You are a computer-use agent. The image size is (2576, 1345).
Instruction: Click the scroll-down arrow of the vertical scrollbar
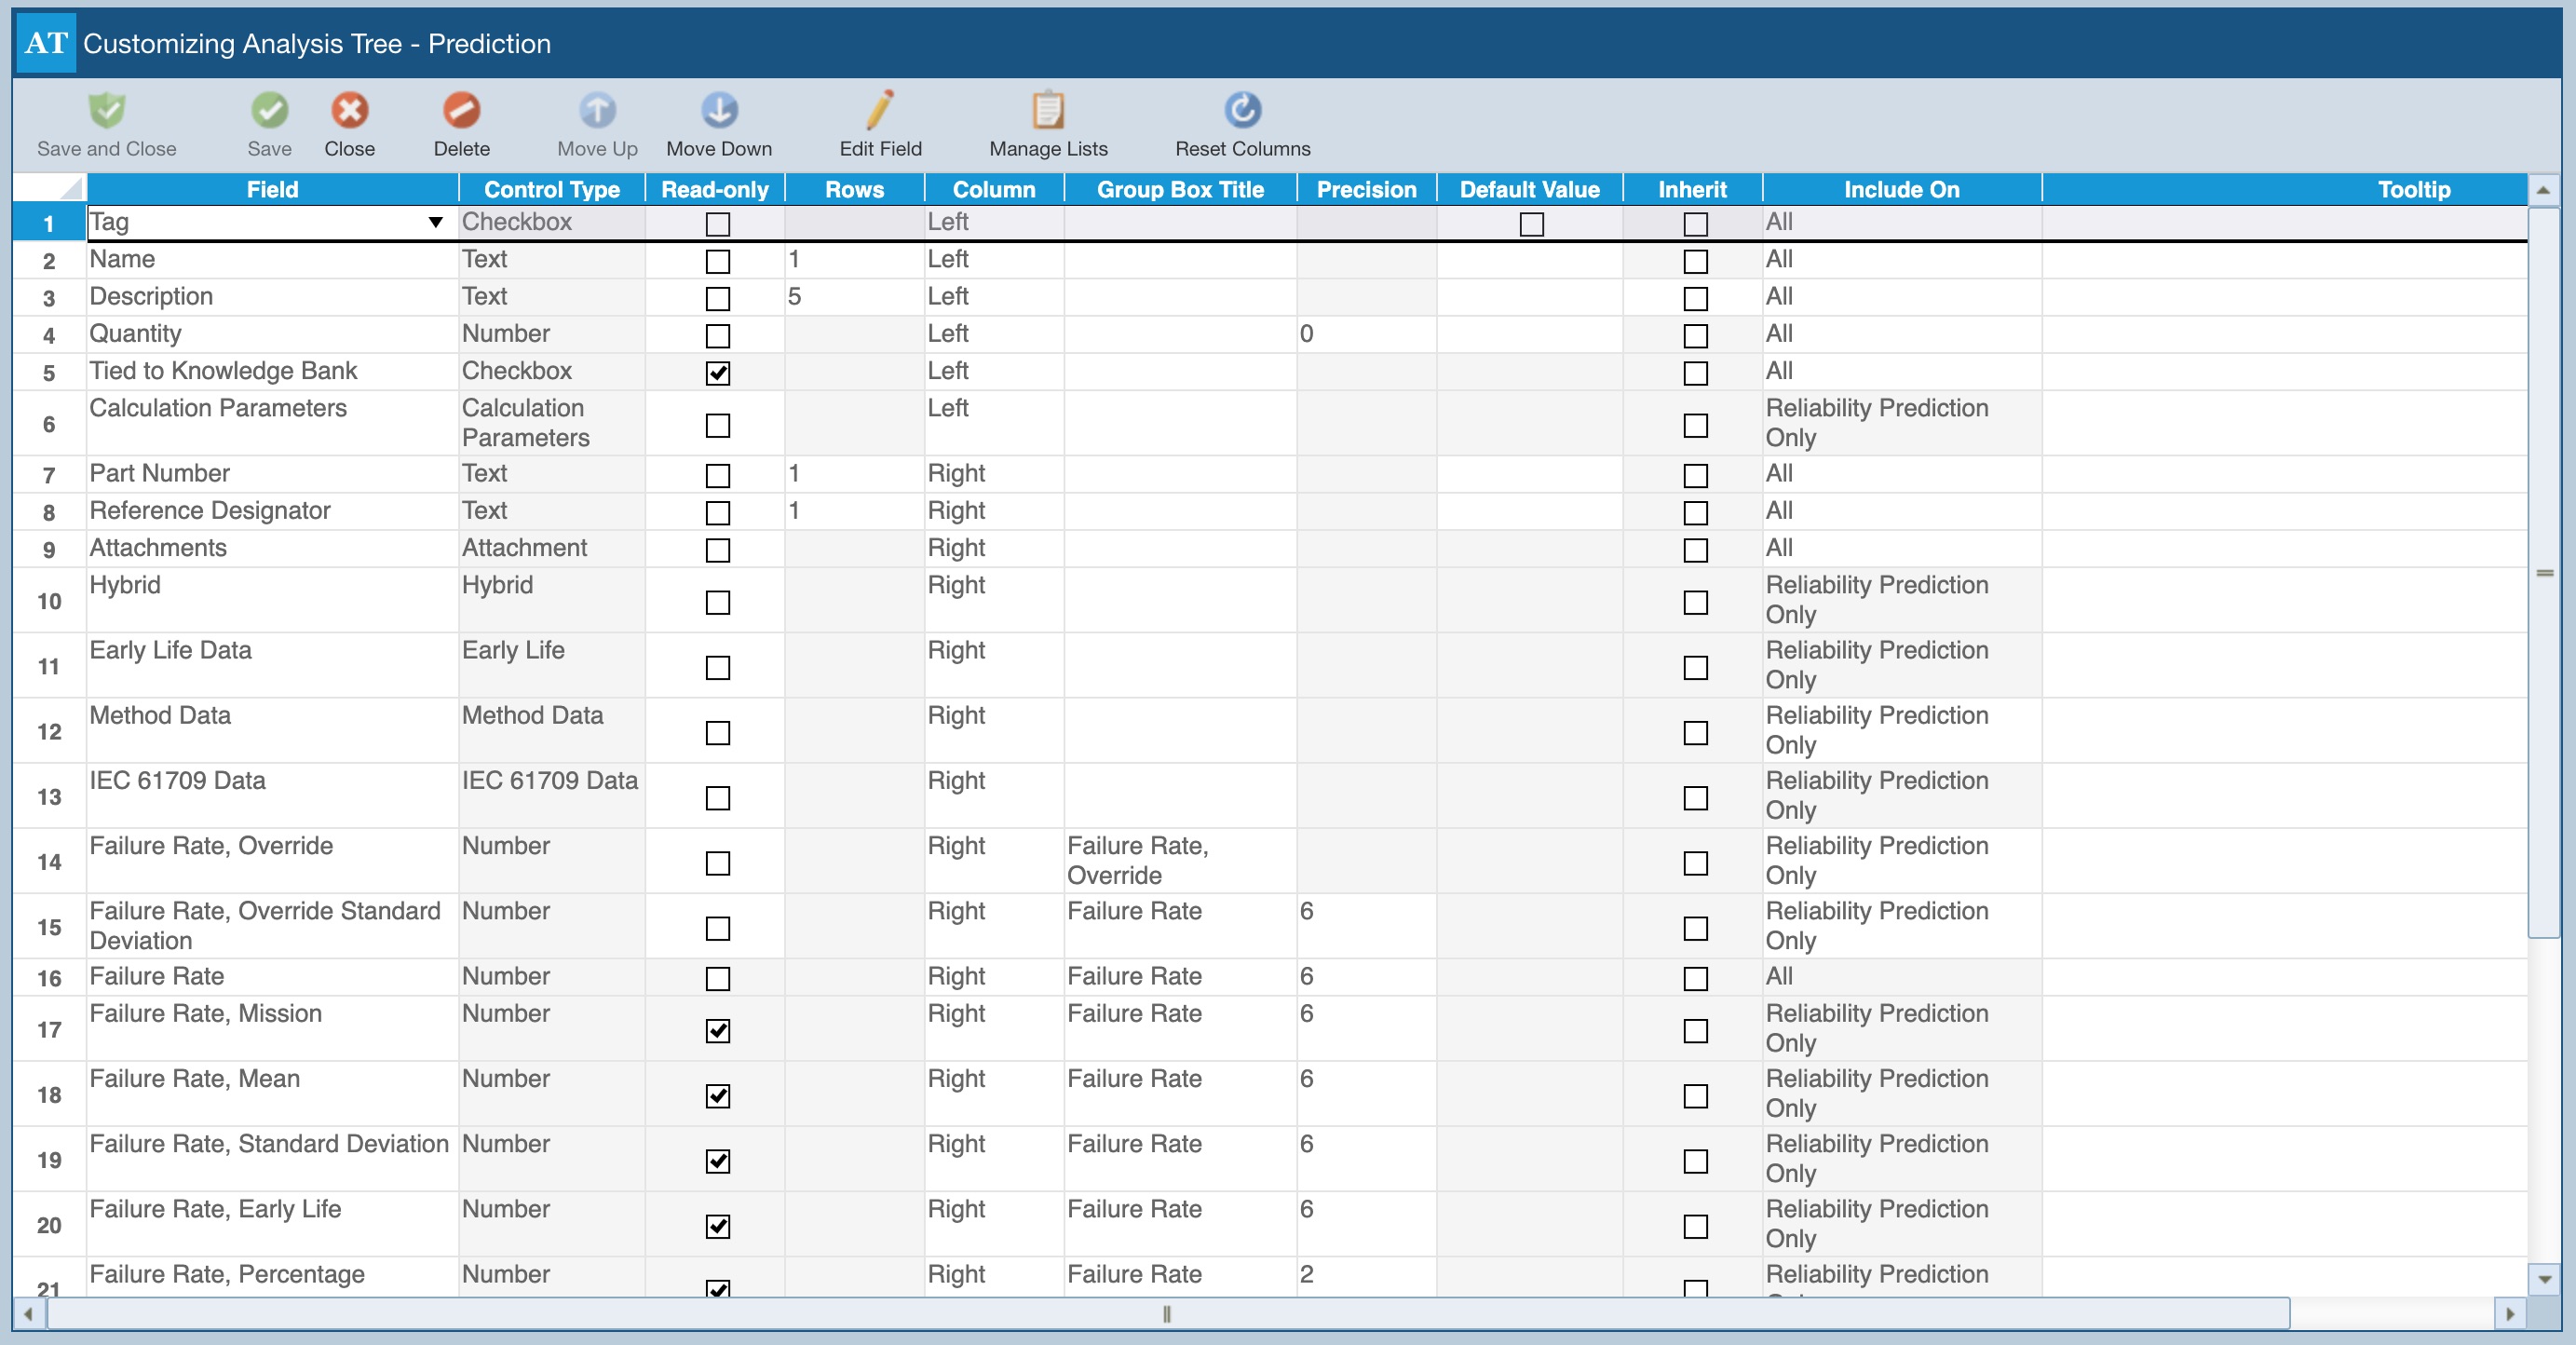tap(2544, 1279)
